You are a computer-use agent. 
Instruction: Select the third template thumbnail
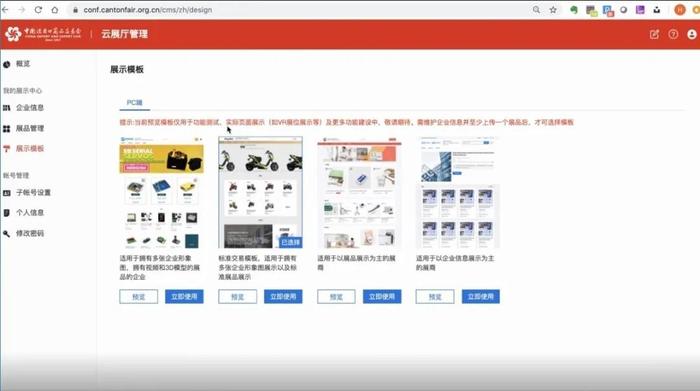[x=359, y=192]
